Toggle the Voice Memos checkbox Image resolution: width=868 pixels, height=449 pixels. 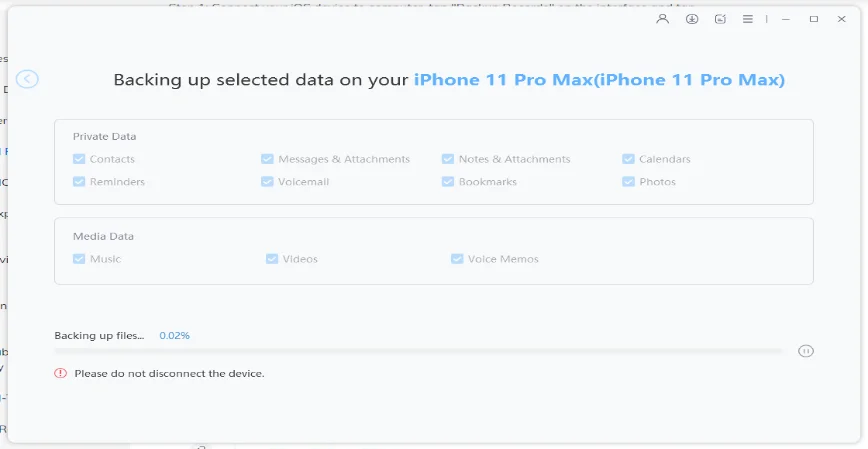[457, 259]
